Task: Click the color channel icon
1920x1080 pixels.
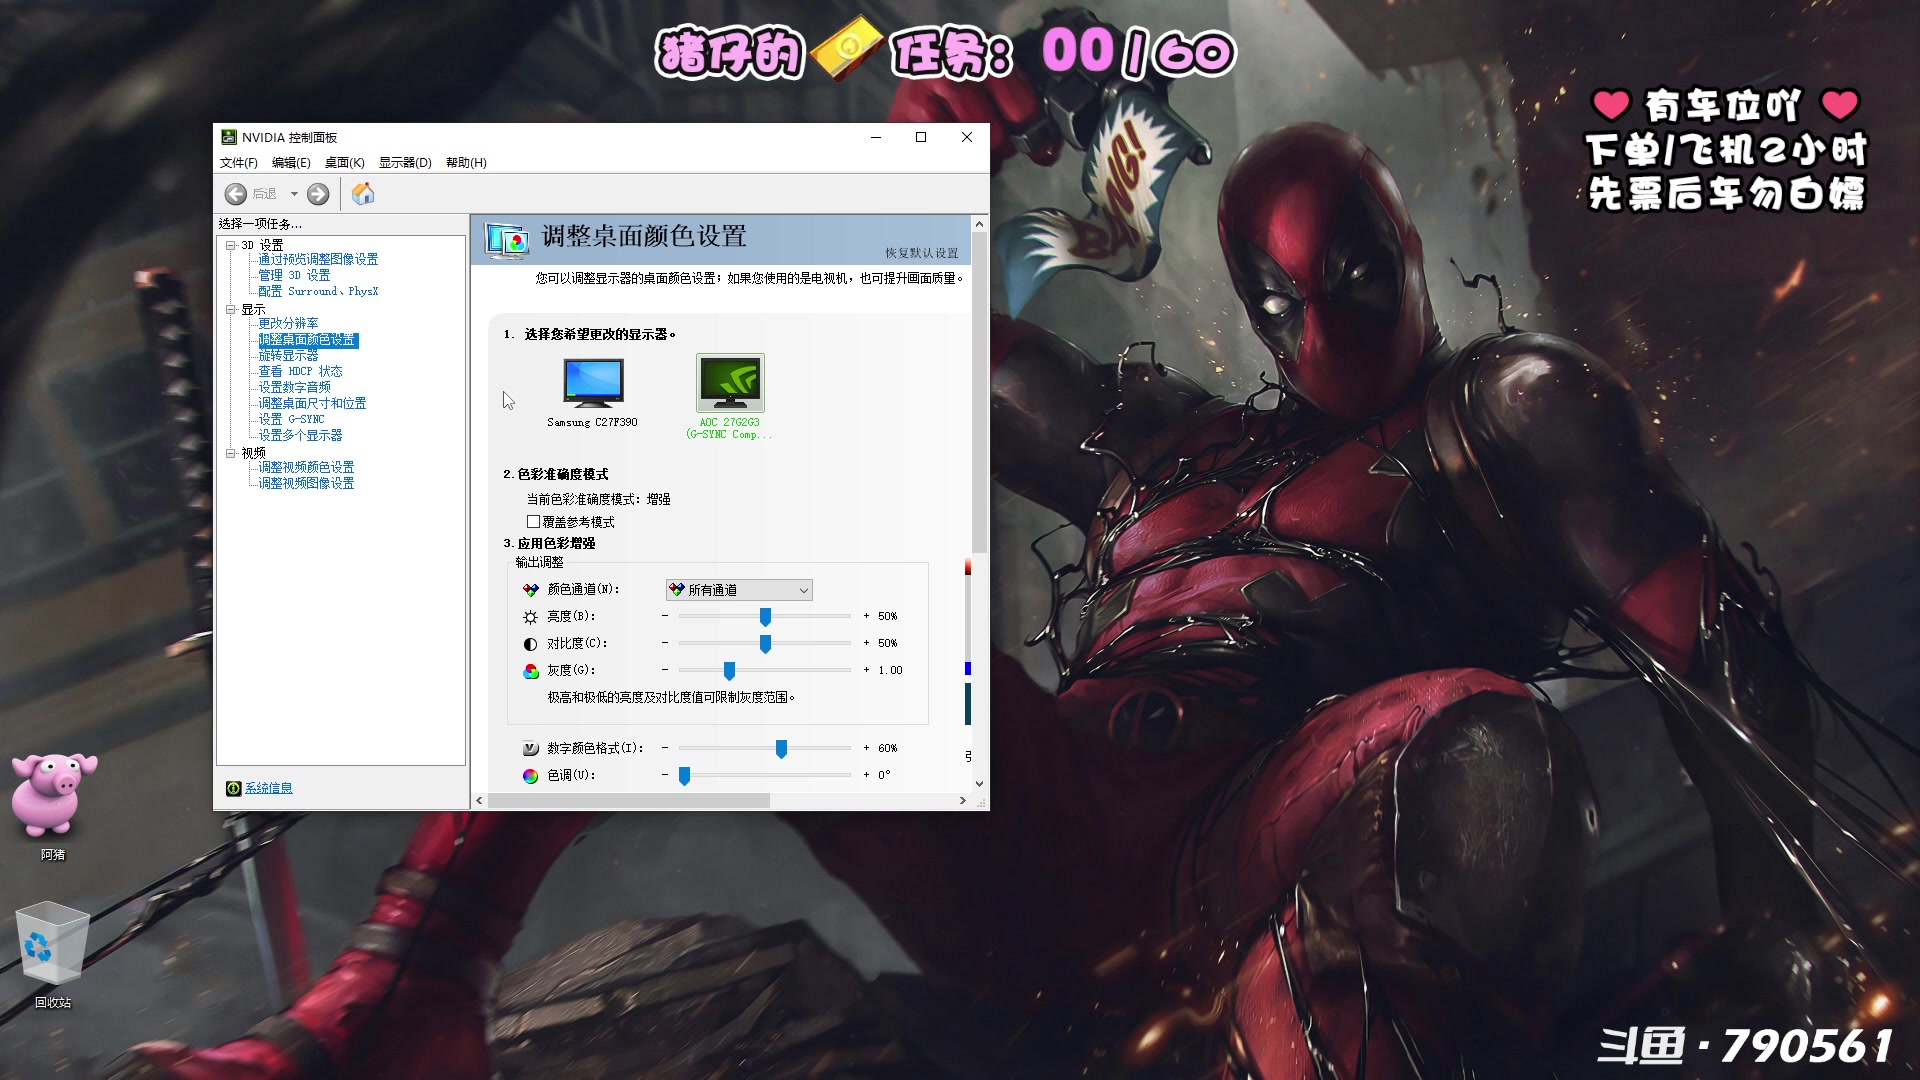Action: [530, 590]
